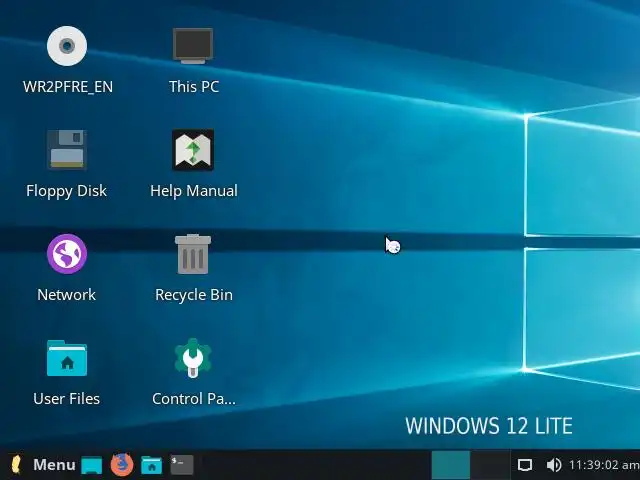Open the WR2PFRE_EN disc icon
The image size is (640, 480).
[67, 46]
